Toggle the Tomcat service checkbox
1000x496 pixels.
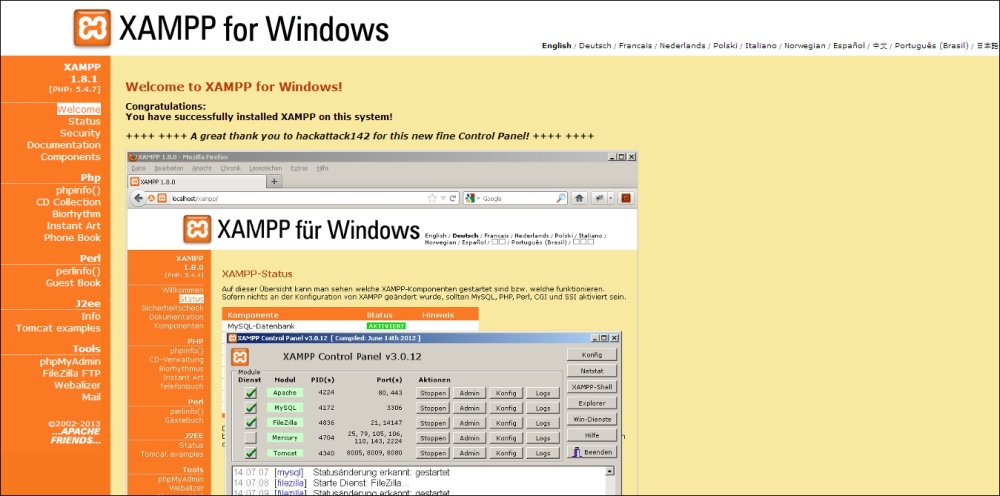click(x=251, y=453)
